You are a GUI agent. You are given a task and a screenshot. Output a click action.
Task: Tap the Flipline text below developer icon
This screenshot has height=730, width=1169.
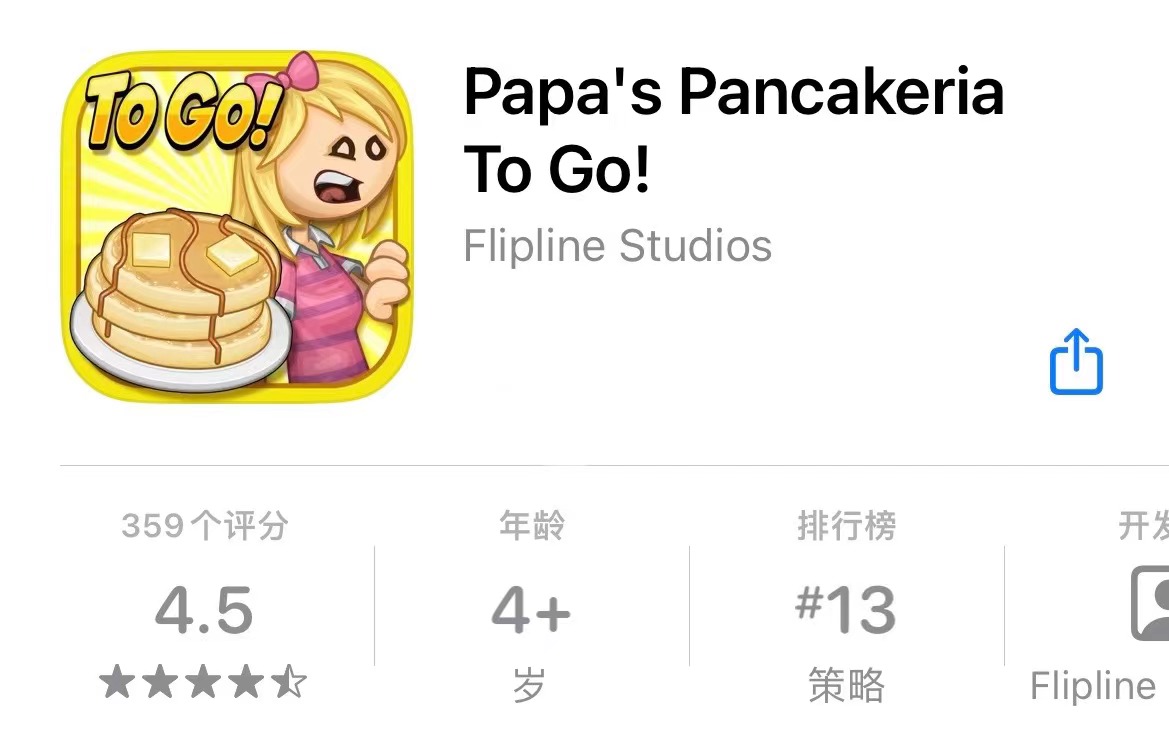coord(1093,686)
